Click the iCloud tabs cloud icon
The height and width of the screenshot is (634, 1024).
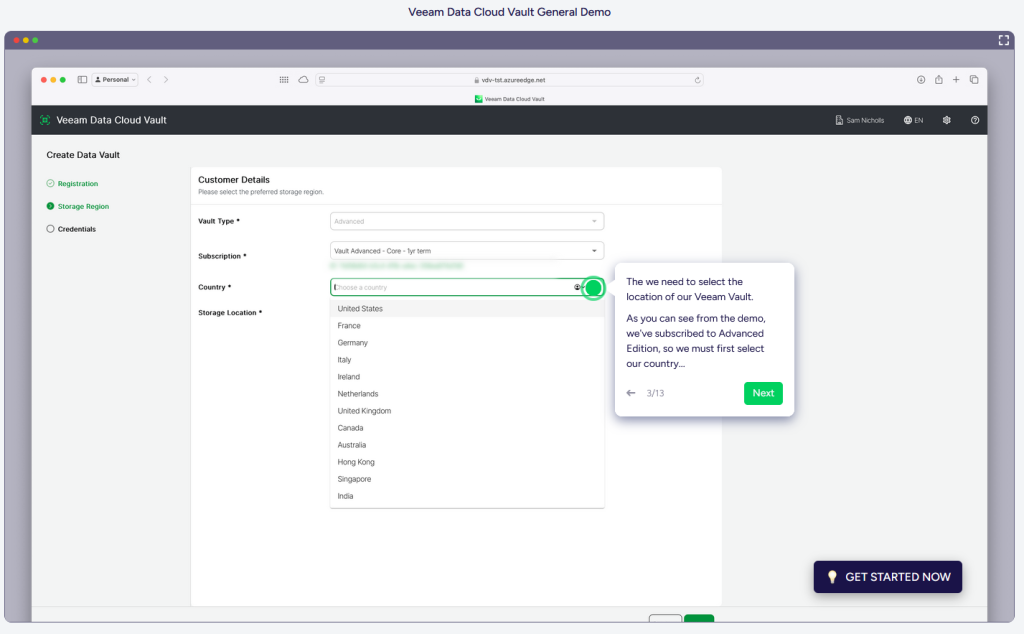tap(304, 80)
